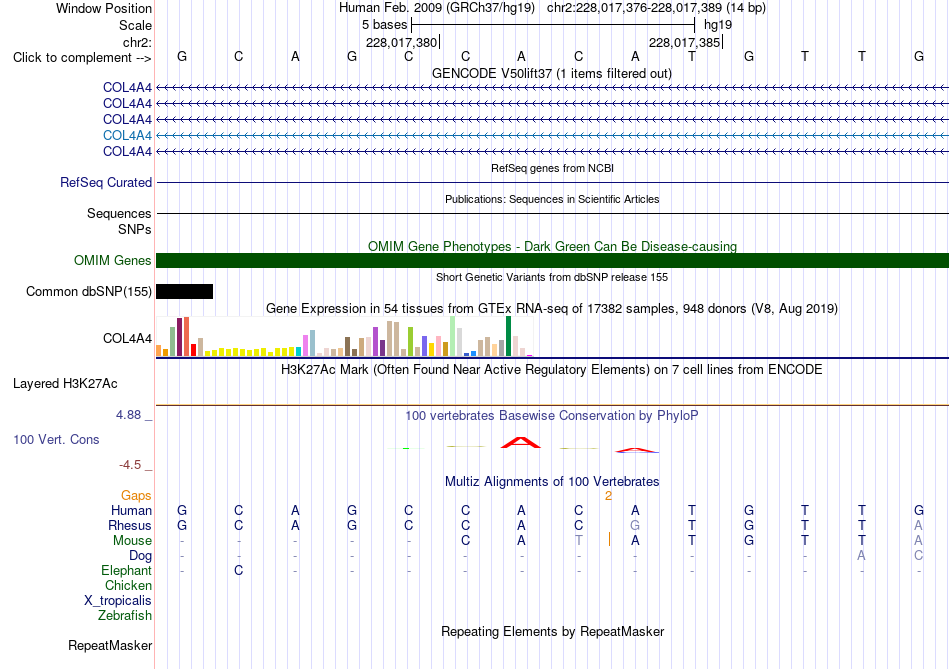Screen dimensions: 950x669
Task: Open the Layered H3K27Ac track label
Action: point(65,384)
